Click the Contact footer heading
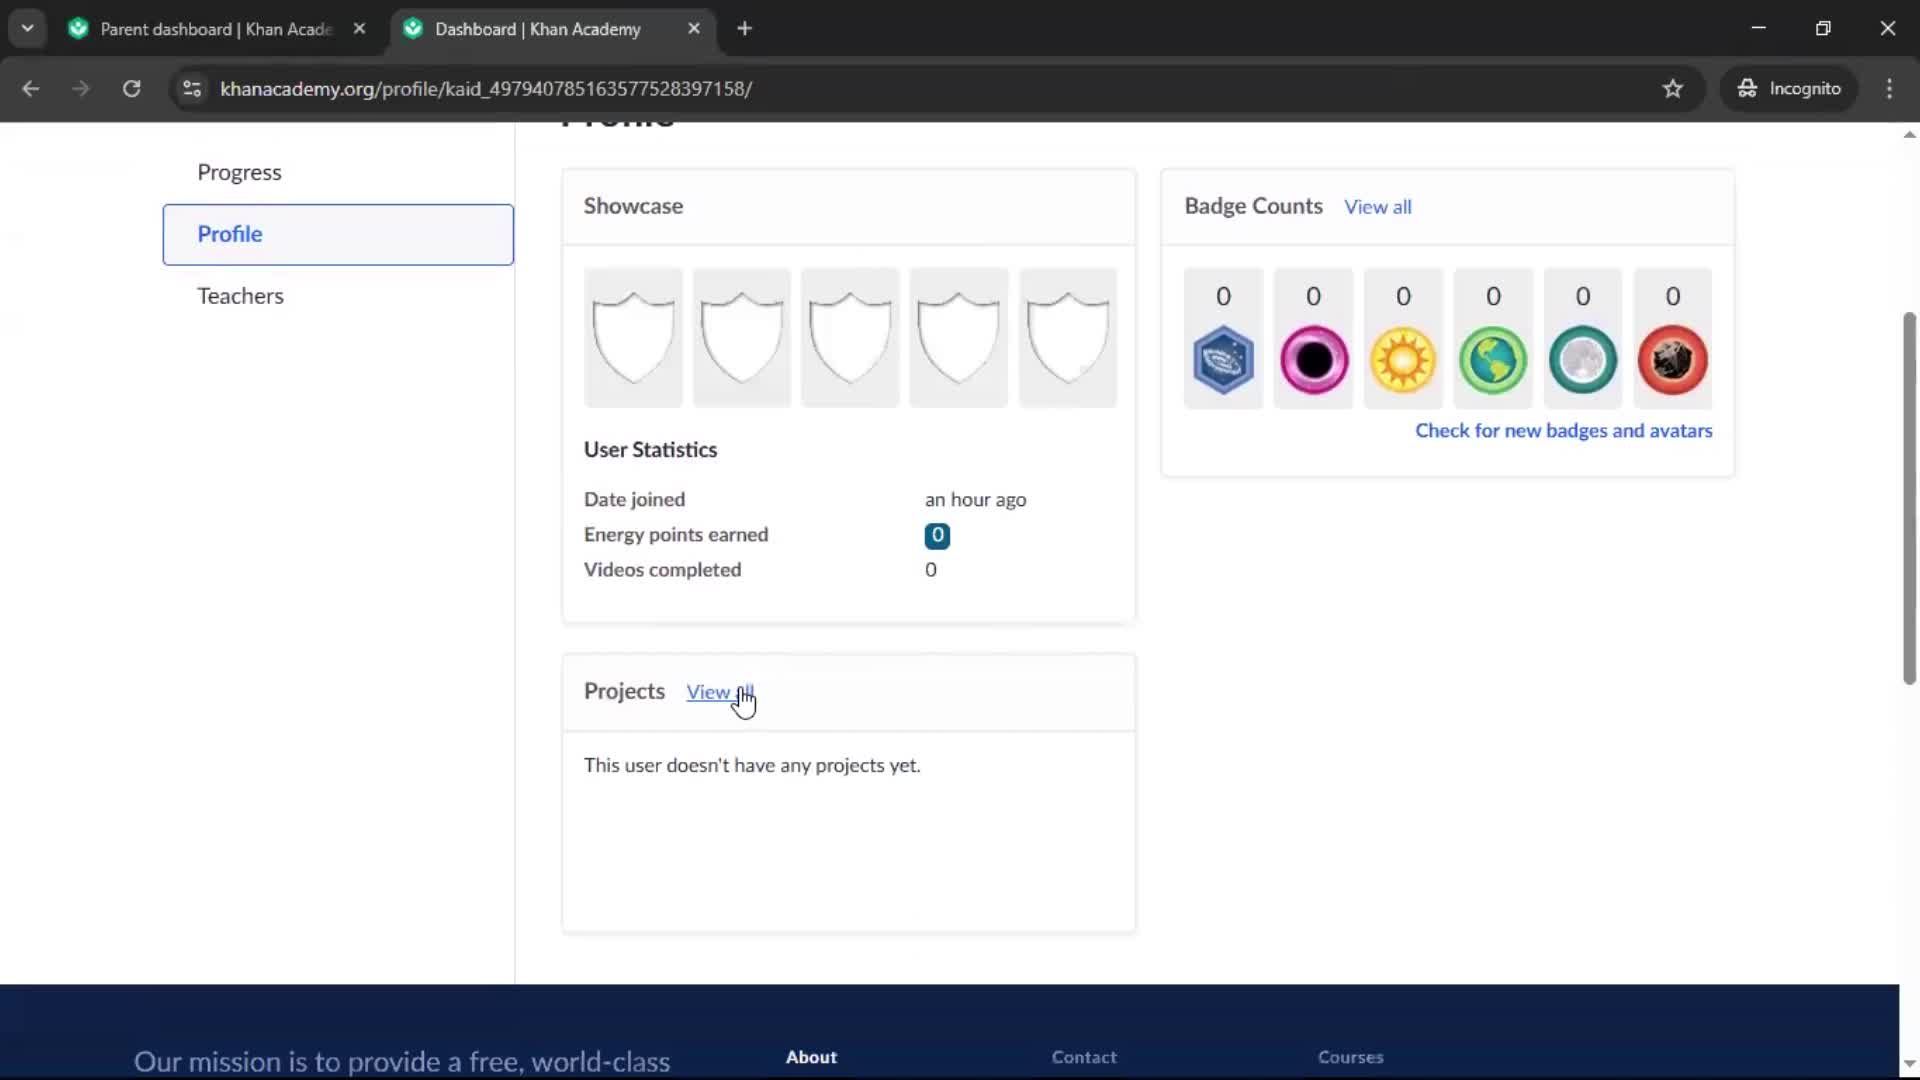This screenshot has height=1080, width=1920. (x=1084, y=1057)
